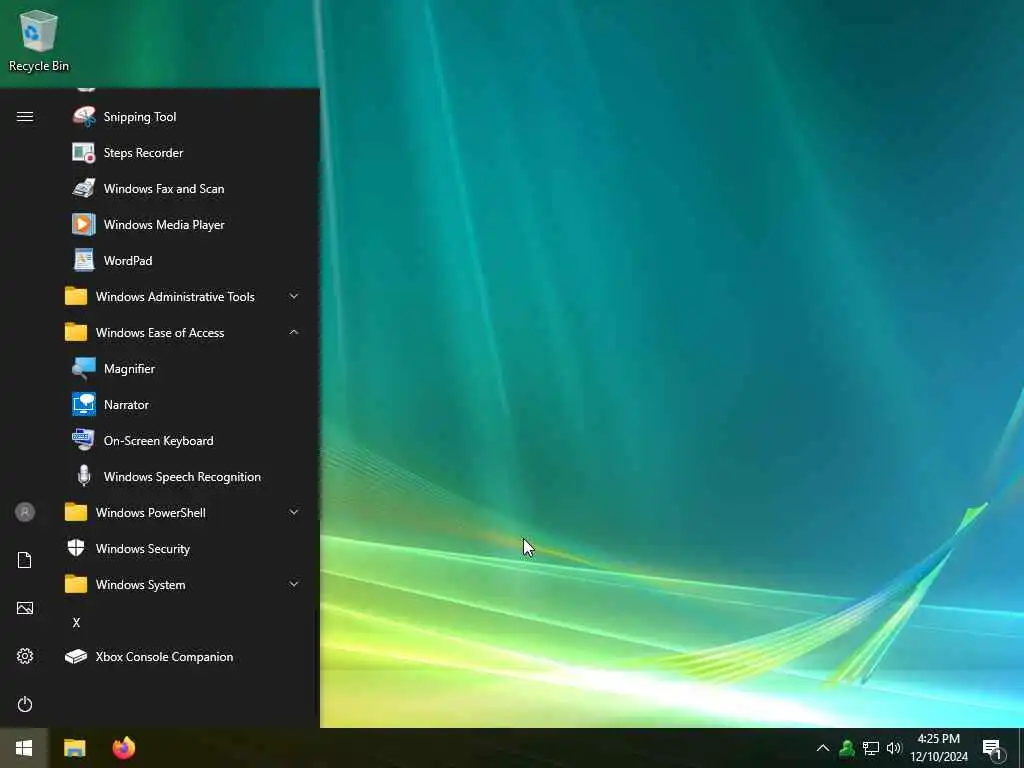Viewport: 1024px width, 768px height.
Task: Launch Narrator
Action: point(184,405)
